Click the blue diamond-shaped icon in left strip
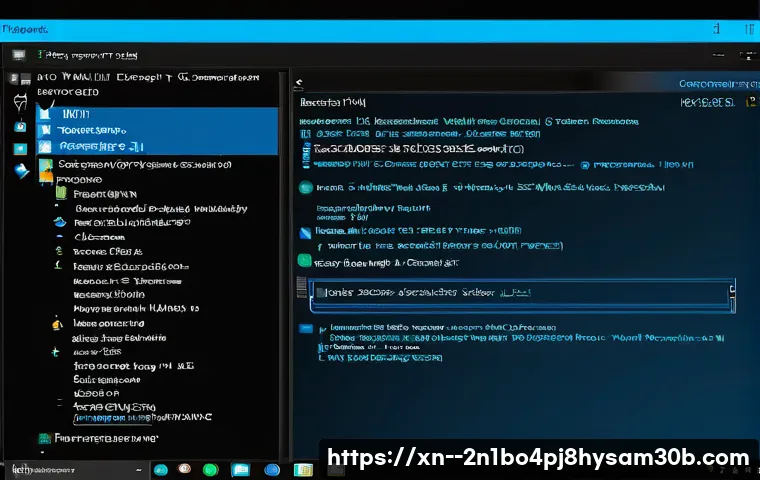This screenshot has height=480, width=760. tap(21, 171)
